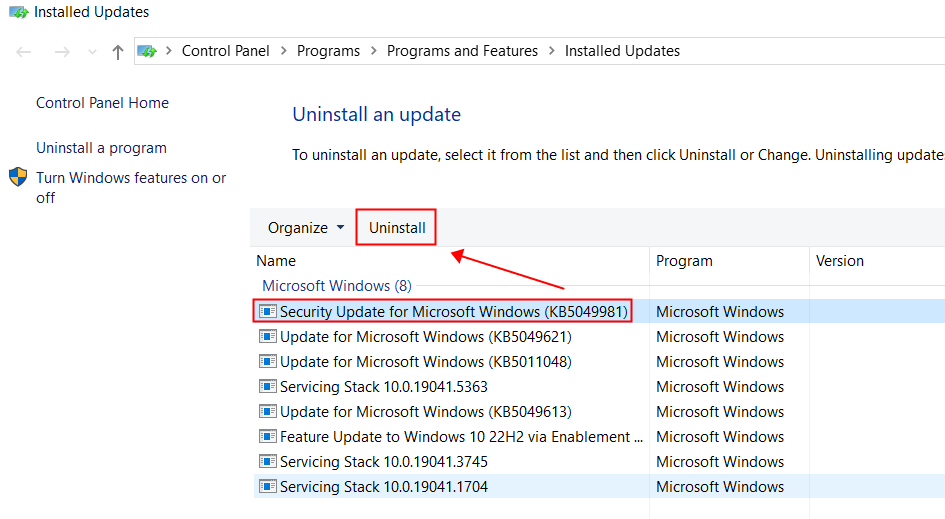Click the icon beside Servicing Stack 10.0.19041.1704

(x=268, y=486)
